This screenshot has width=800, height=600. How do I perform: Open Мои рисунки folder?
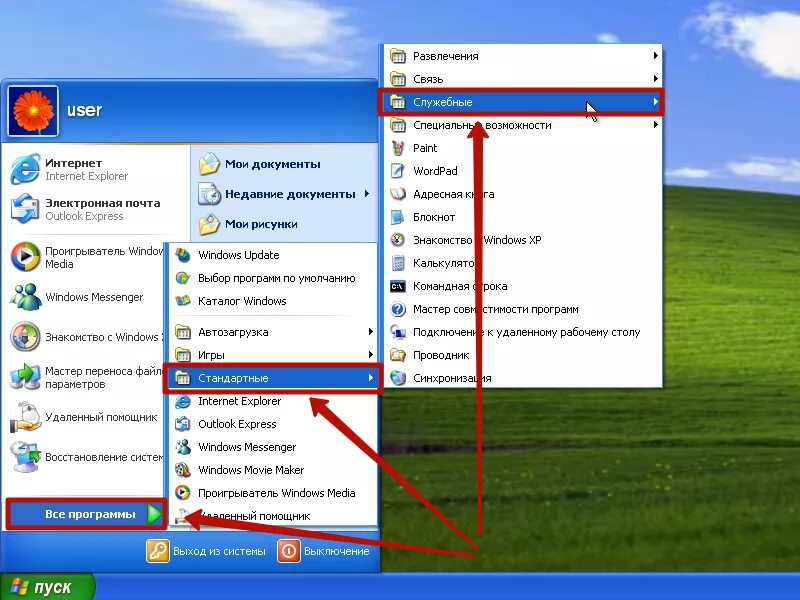pos(248,224)
